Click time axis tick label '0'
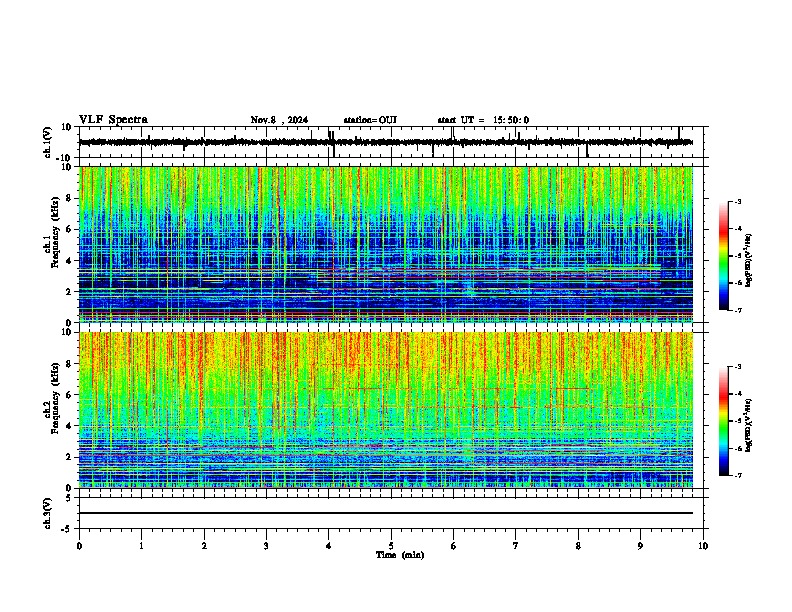The image size is (792, 612). [x=79, y=545]
